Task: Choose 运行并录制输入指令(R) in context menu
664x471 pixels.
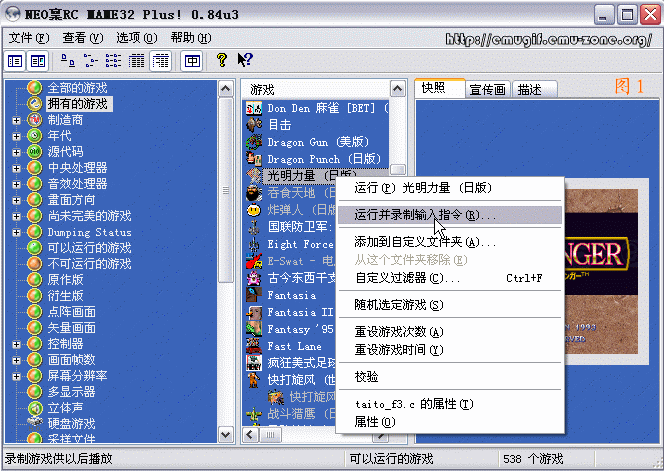Action: pos(450,215)
